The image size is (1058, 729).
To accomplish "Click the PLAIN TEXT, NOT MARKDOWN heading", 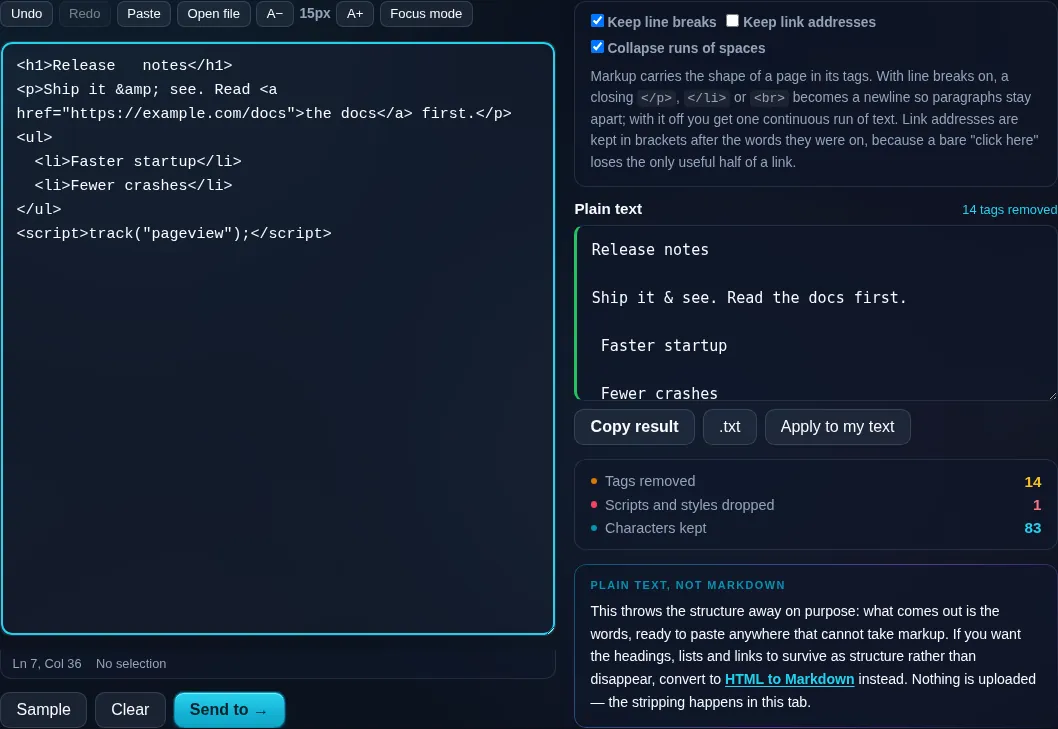I will click(688, 585).
